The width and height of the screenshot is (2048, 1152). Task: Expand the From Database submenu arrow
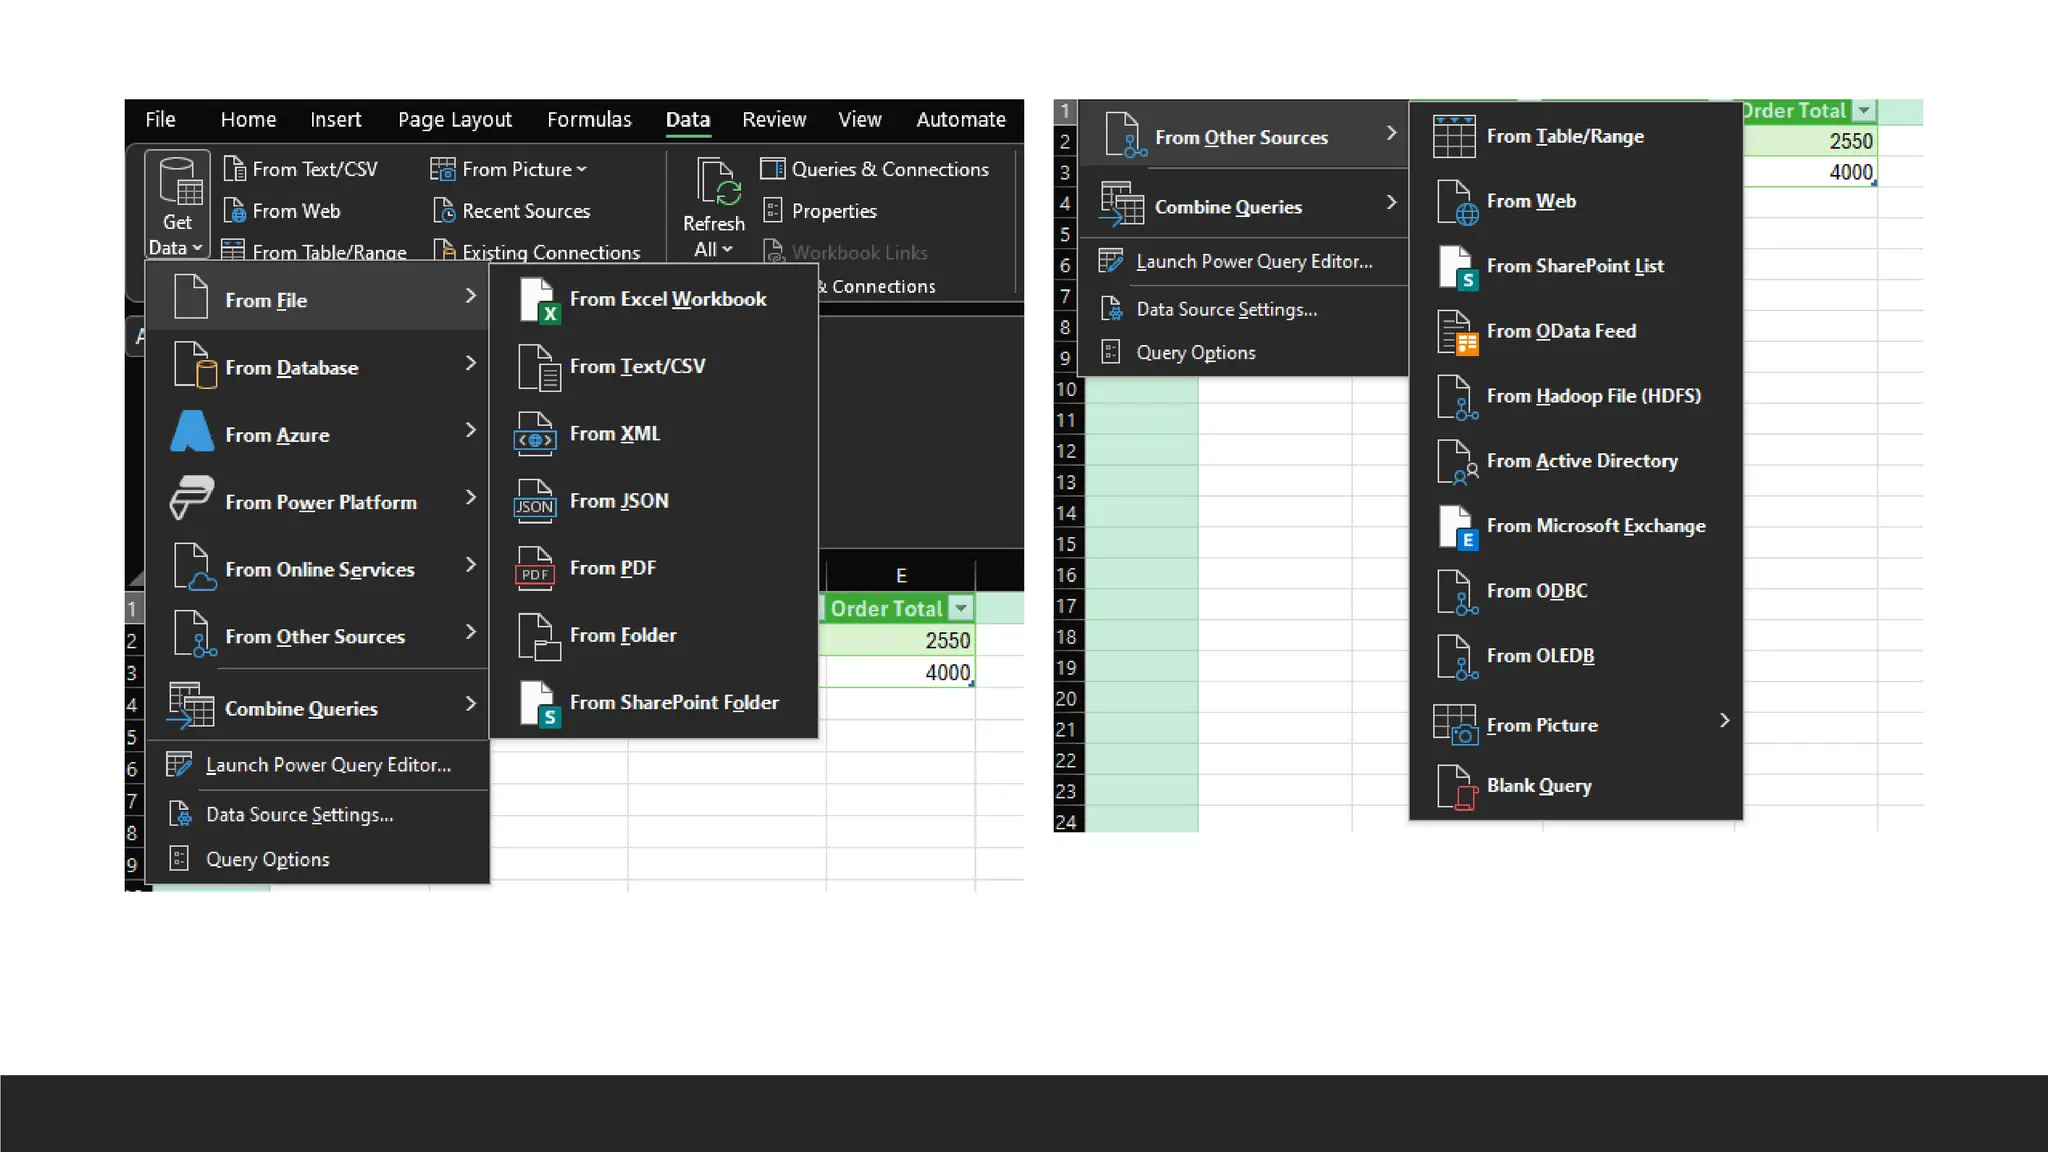[470, 364]
